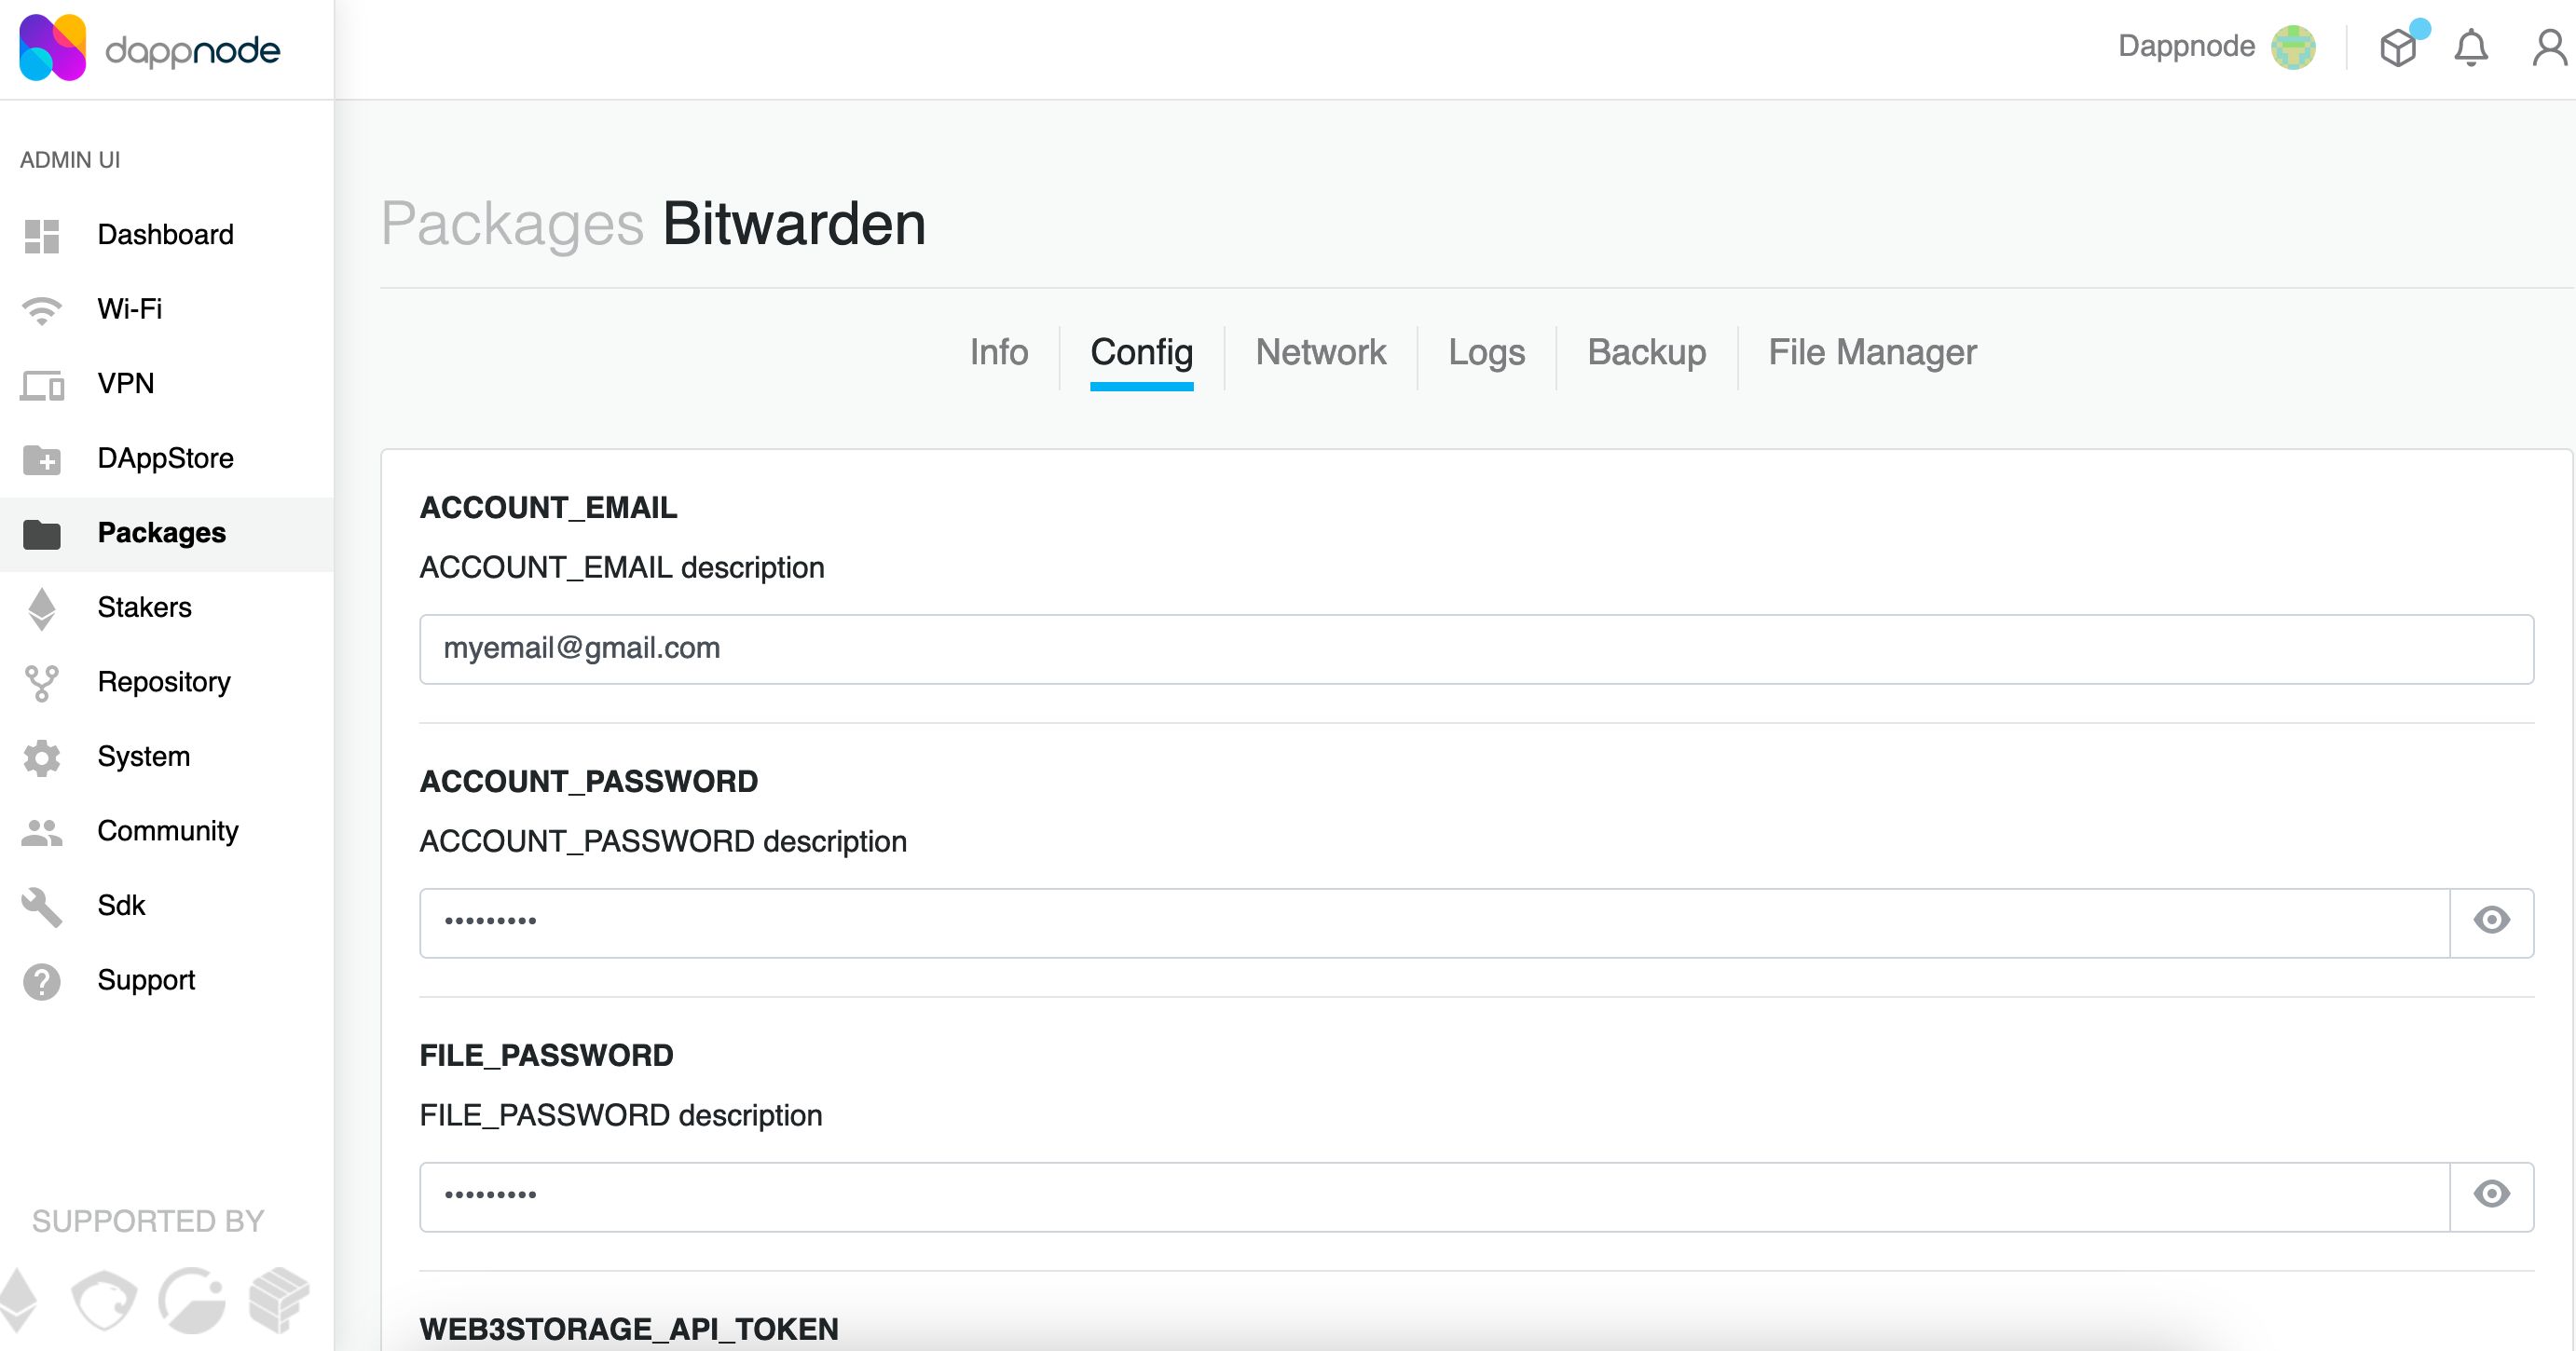Select the Wi-Fi signal icon
Screen dimensions: 2576x1351
pos(42,310)
